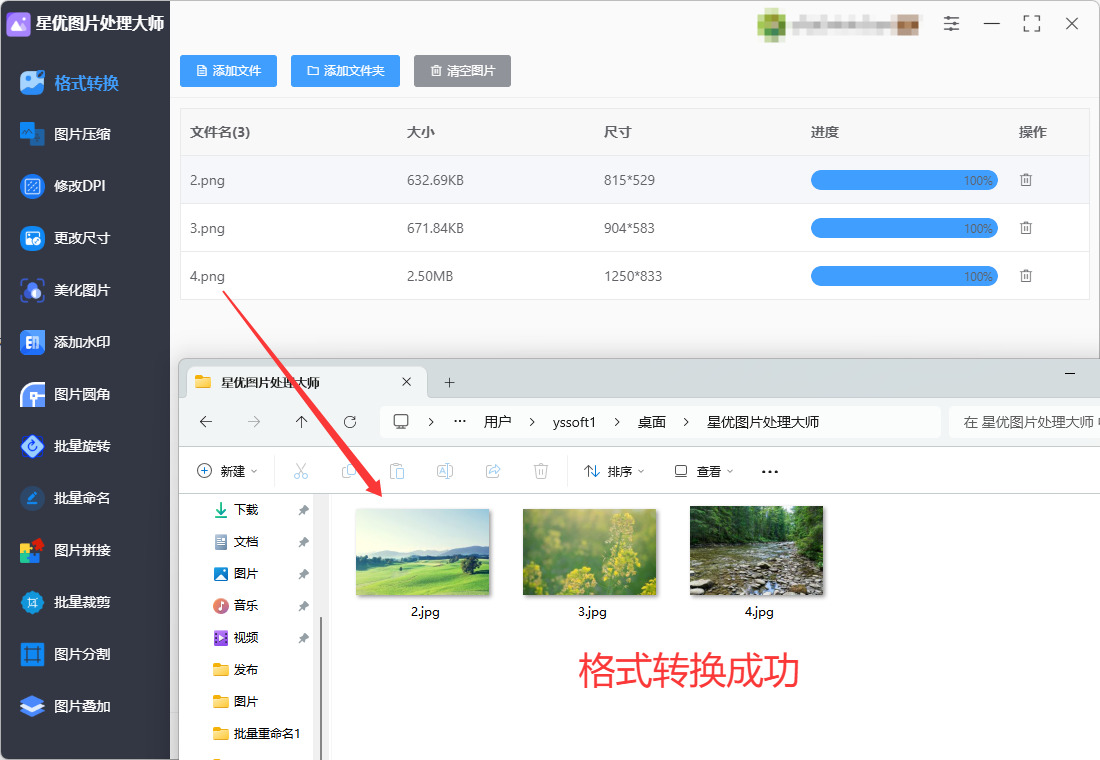Click the chevron after 桌面 in address bar

click(x=686, y=422)
